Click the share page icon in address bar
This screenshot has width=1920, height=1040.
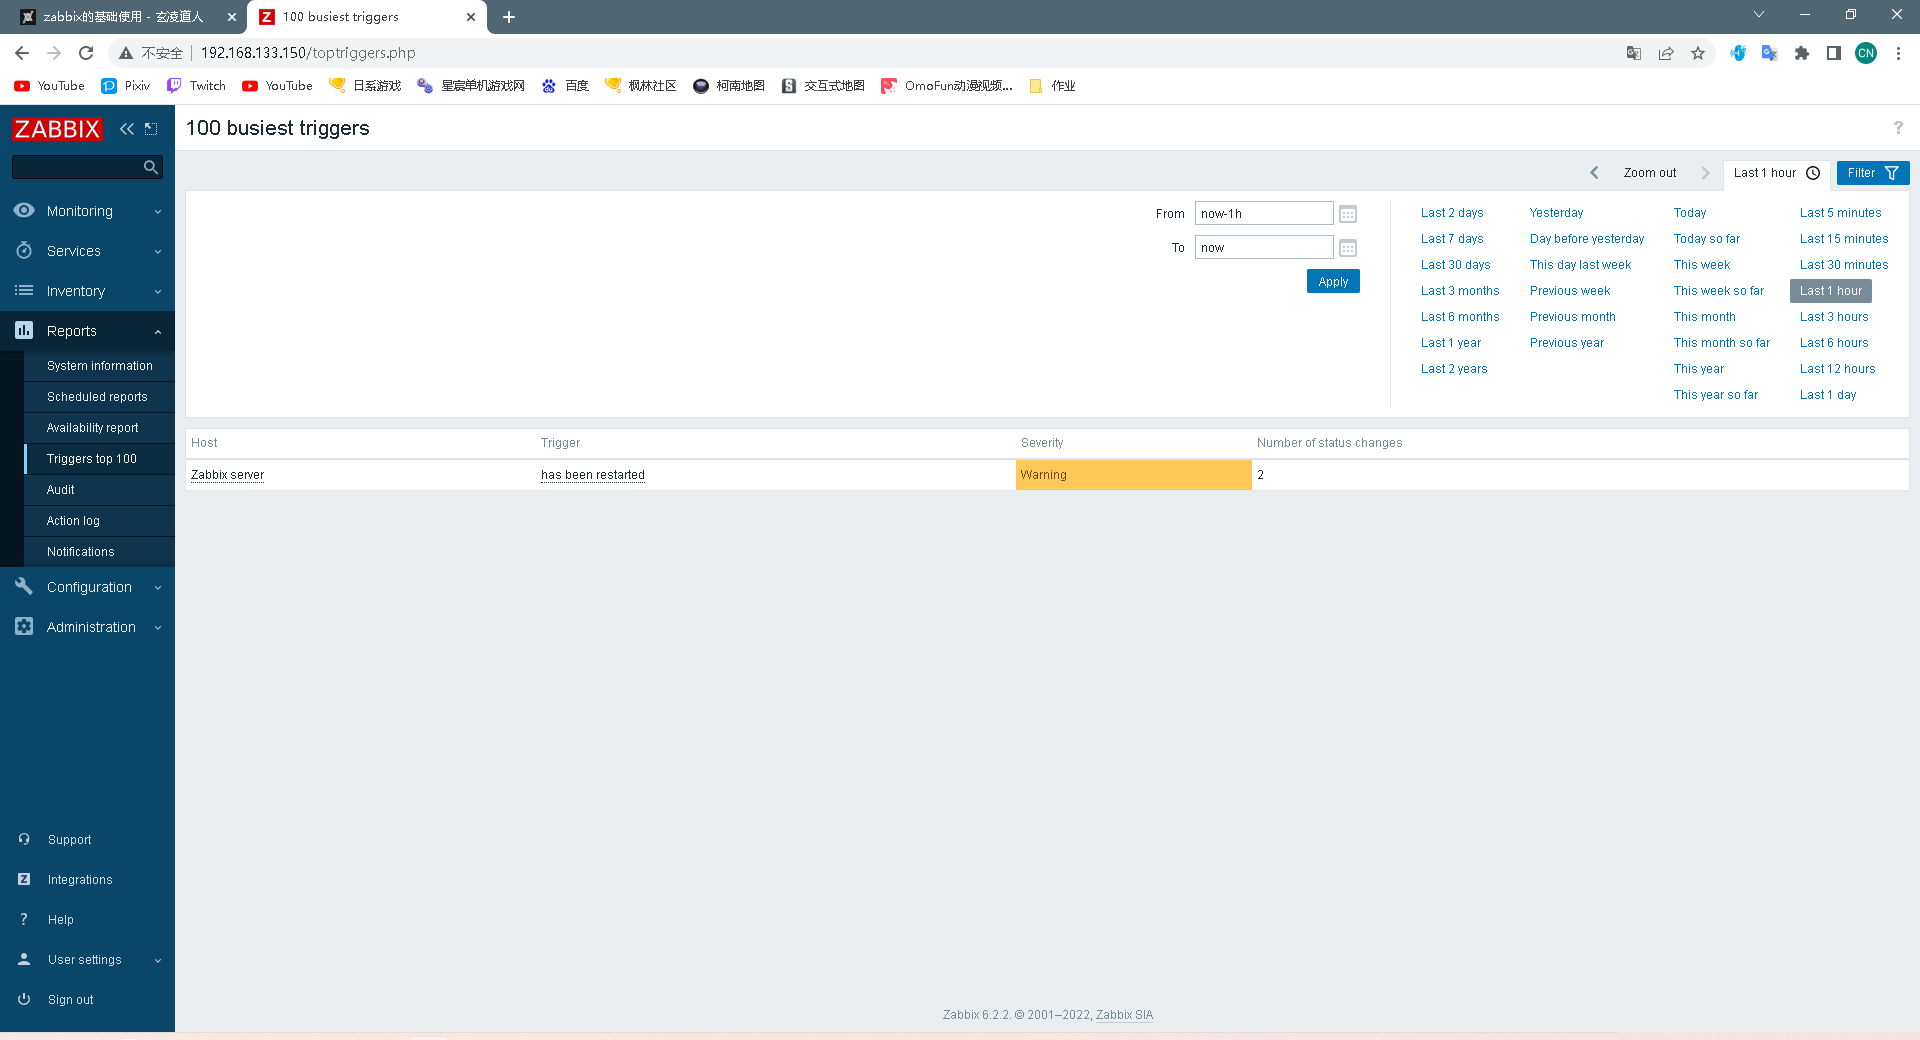pos(1666,53)
